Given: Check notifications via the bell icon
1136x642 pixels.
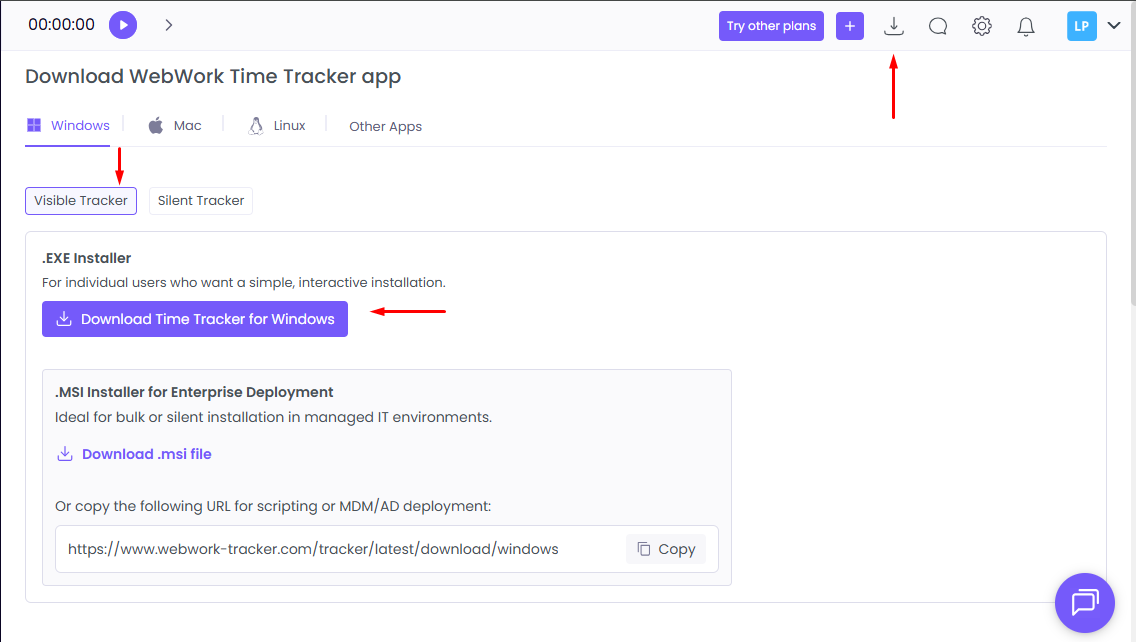Looking at the screenshot, I should [1025, 26].
